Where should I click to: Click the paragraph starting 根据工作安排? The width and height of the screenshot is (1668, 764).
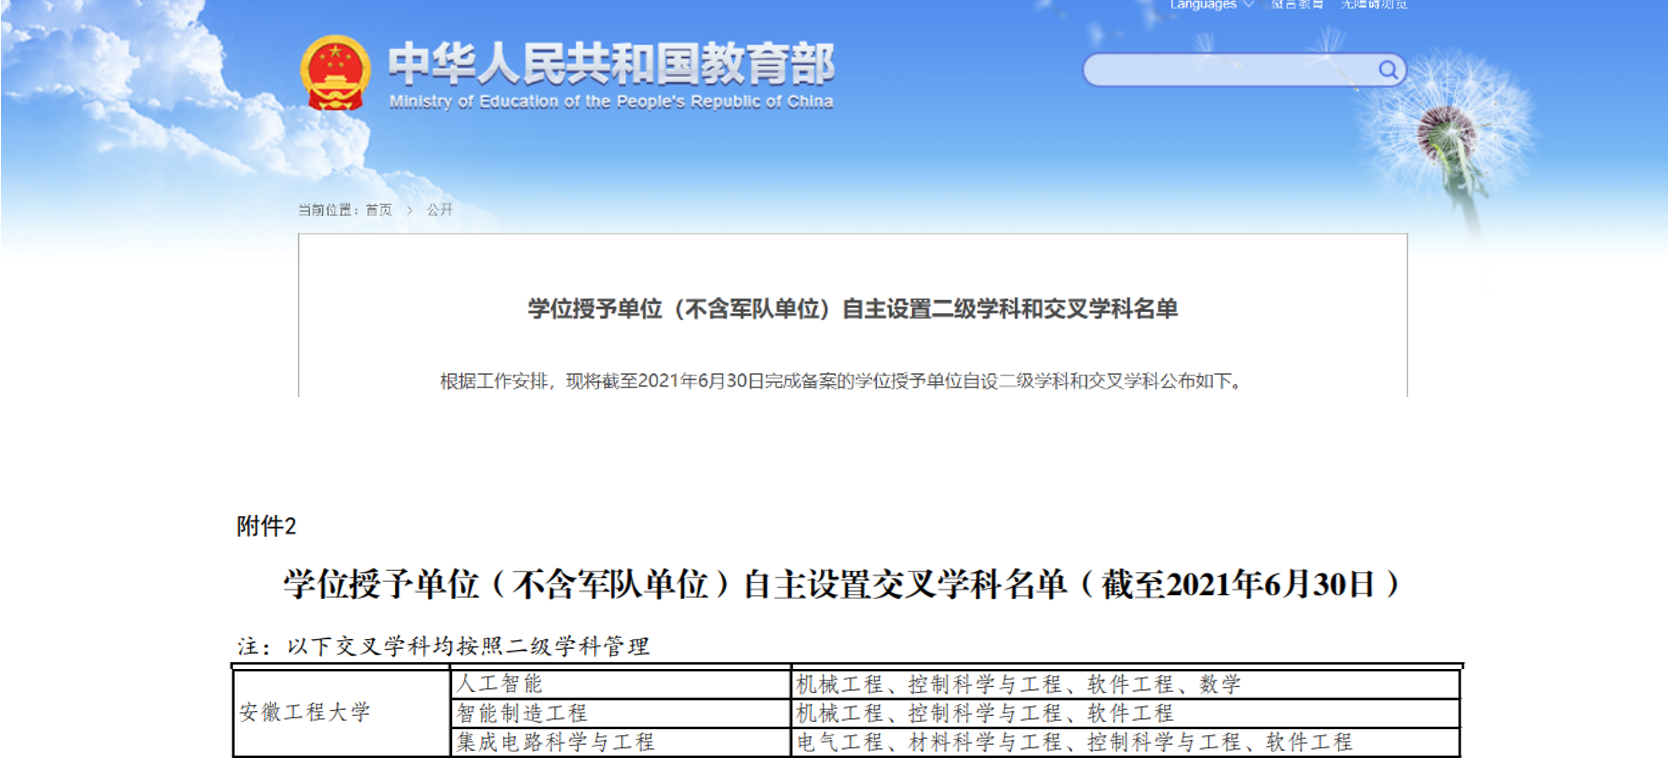coord(842,381)
